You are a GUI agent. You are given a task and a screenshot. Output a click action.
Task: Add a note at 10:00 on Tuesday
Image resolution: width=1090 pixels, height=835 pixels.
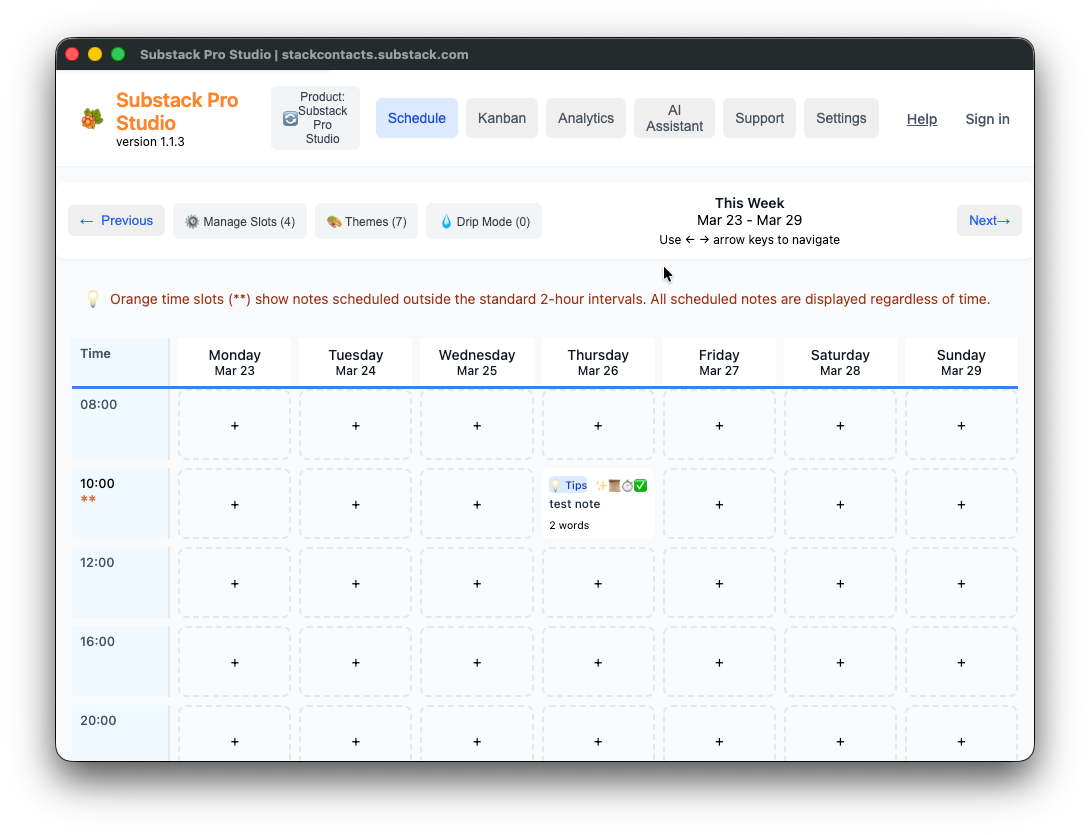click(355, 504)
